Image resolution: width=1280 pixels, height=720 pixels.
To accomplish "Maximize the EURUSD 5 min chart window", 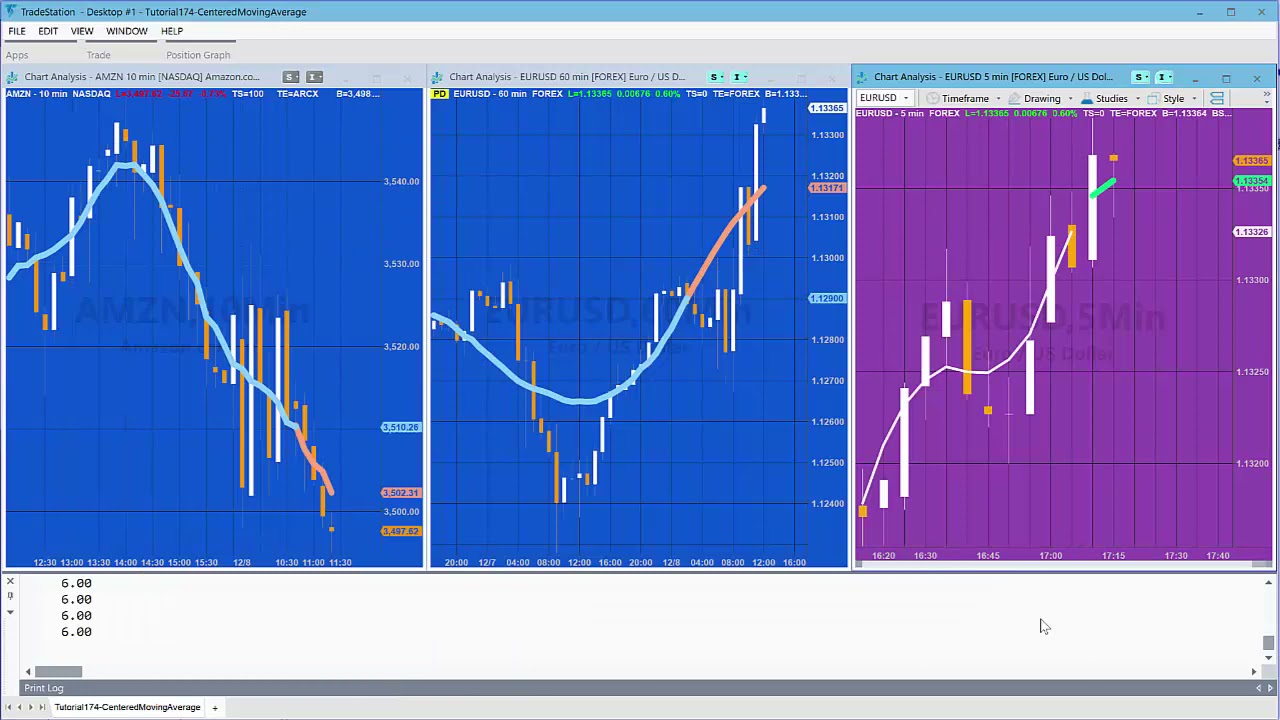I will point(1226,78).
